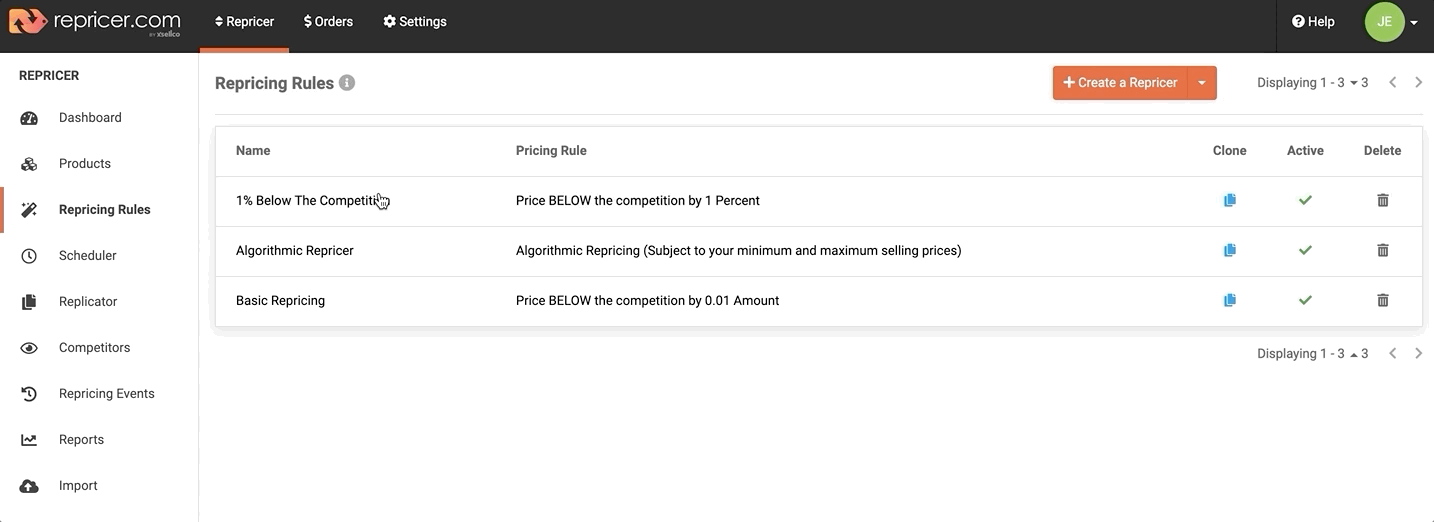The image size is (1434, 522).
Task: Click the Create a Repricer button
Action: pos(1120,83)
